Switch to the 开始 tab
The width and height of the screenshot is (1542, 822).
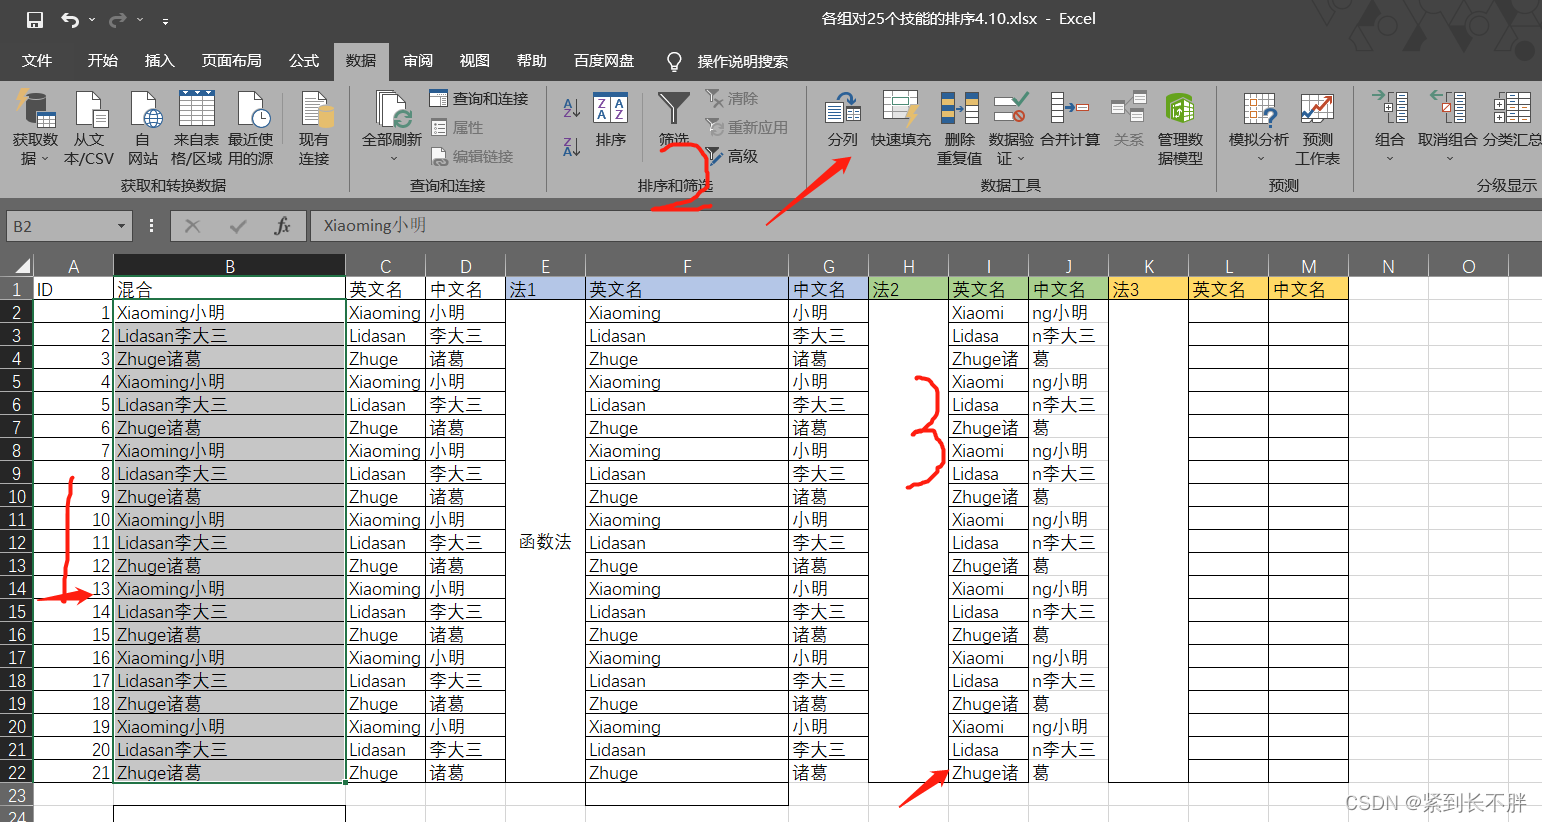point(103,61)
